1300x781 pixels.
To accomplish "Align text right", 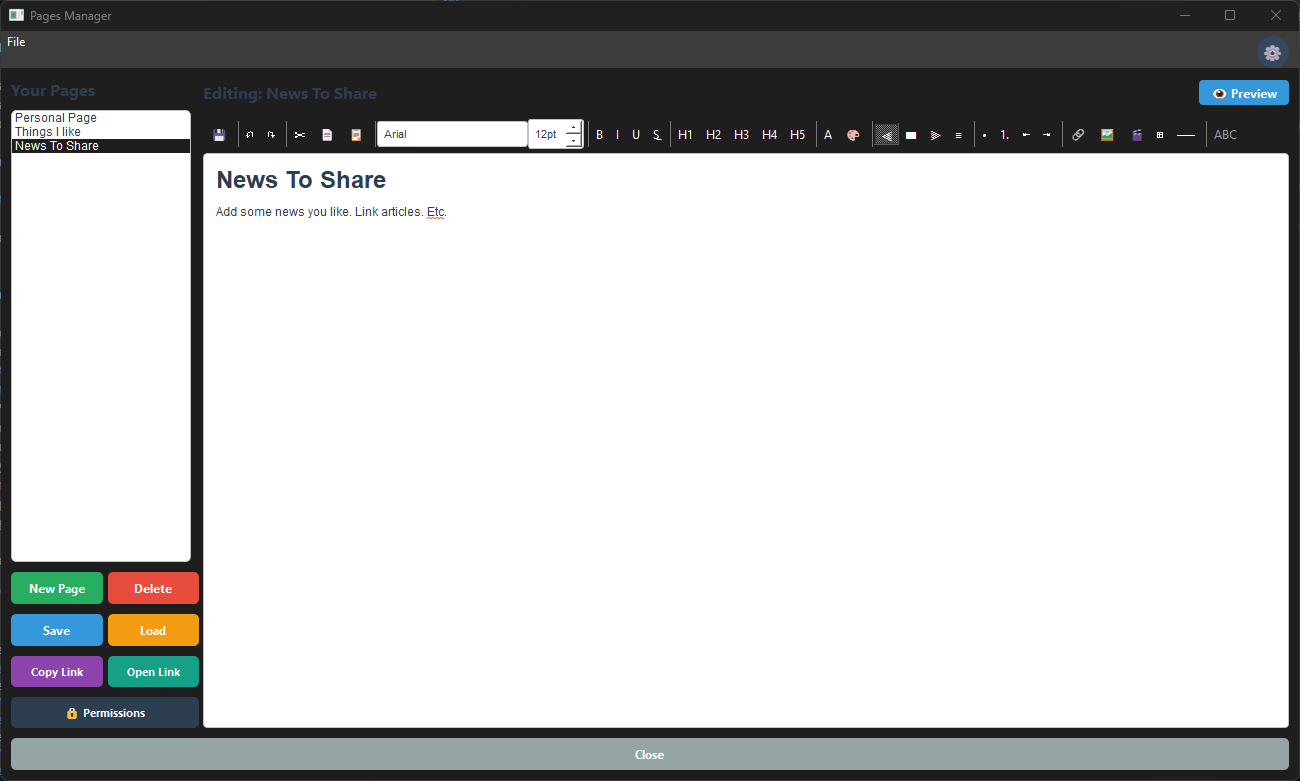I will [936, 135].
